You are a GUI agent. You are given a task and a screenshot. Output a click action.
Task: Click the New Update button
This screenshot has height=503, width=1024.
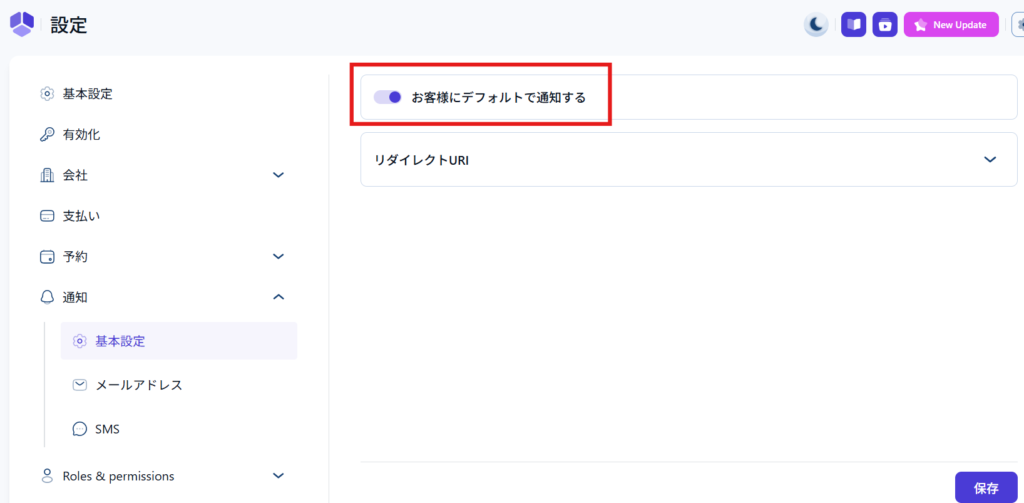951,25
